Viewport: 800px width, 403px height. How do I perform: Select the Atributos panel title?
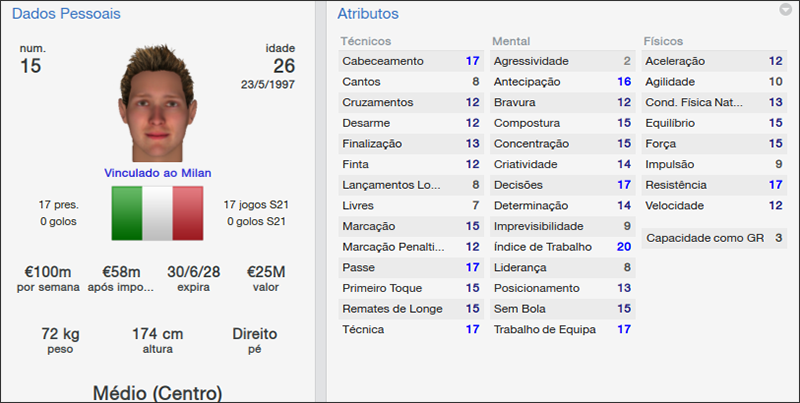[368, 14]
